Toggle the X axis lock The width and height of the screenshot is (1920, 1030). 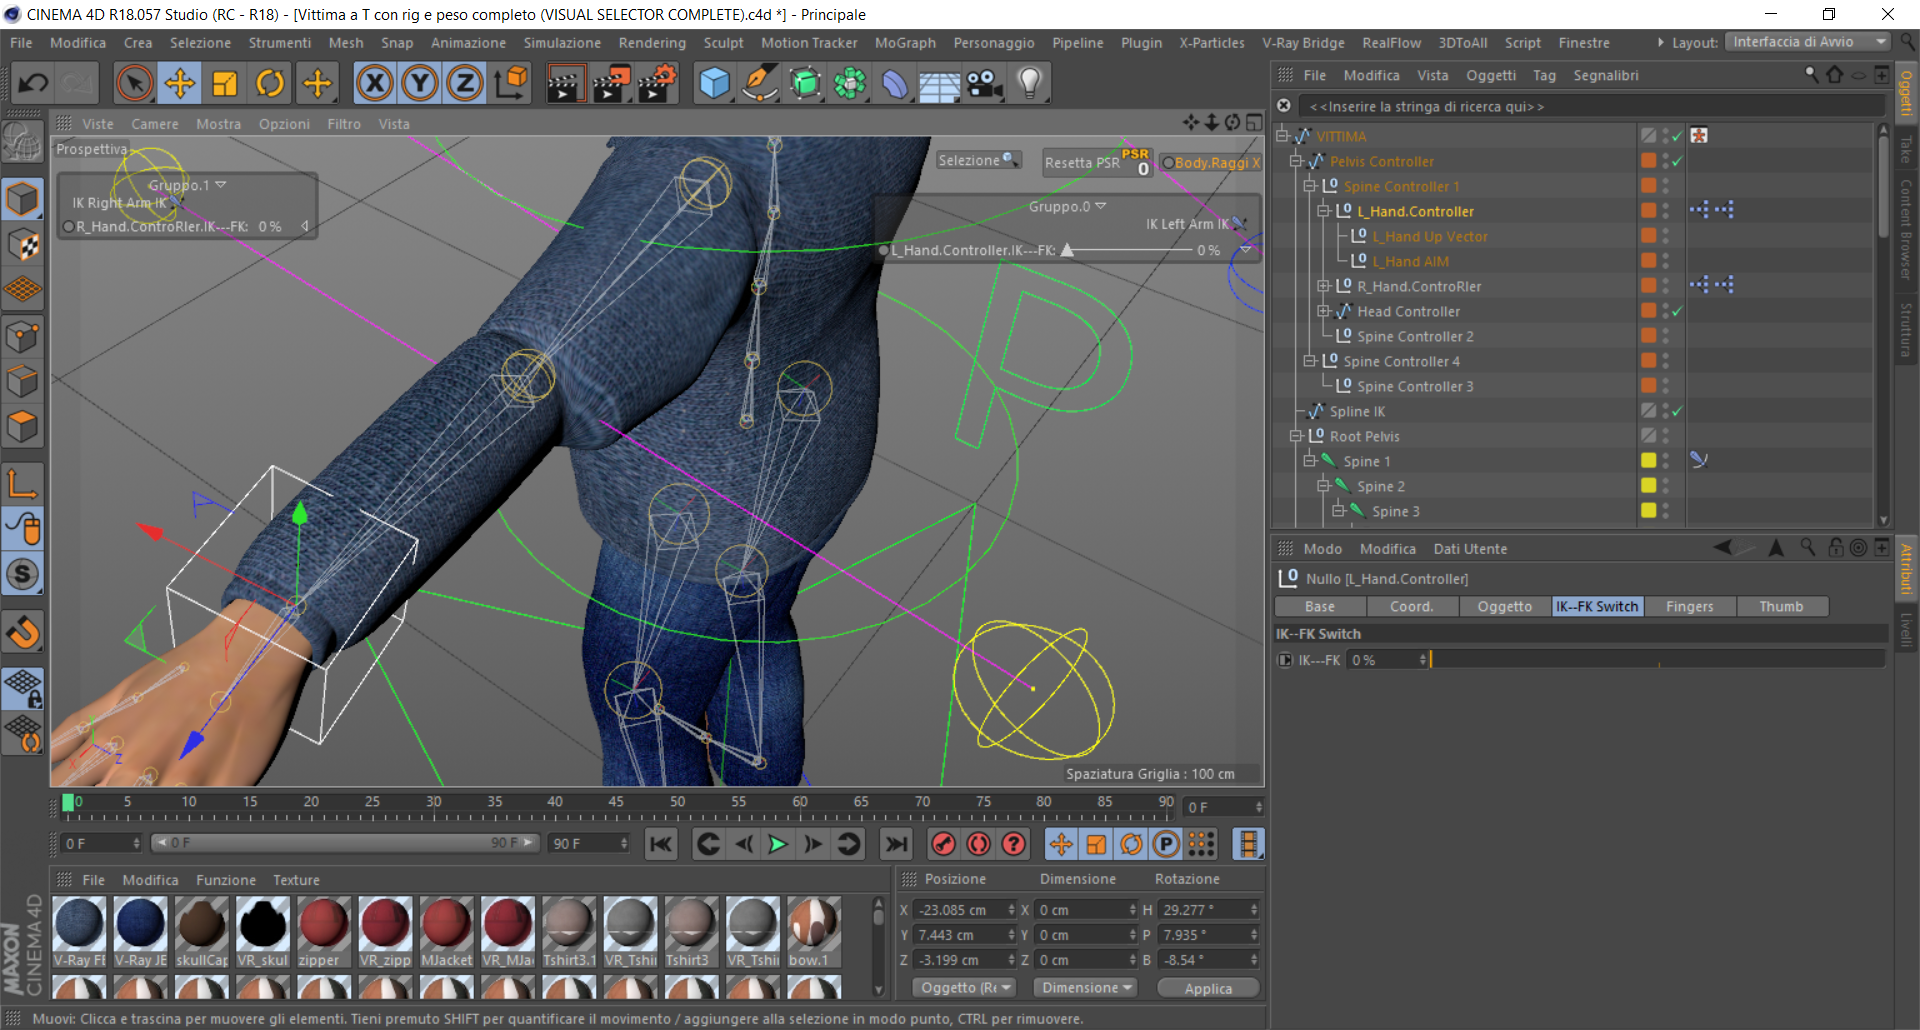[375, 83]
